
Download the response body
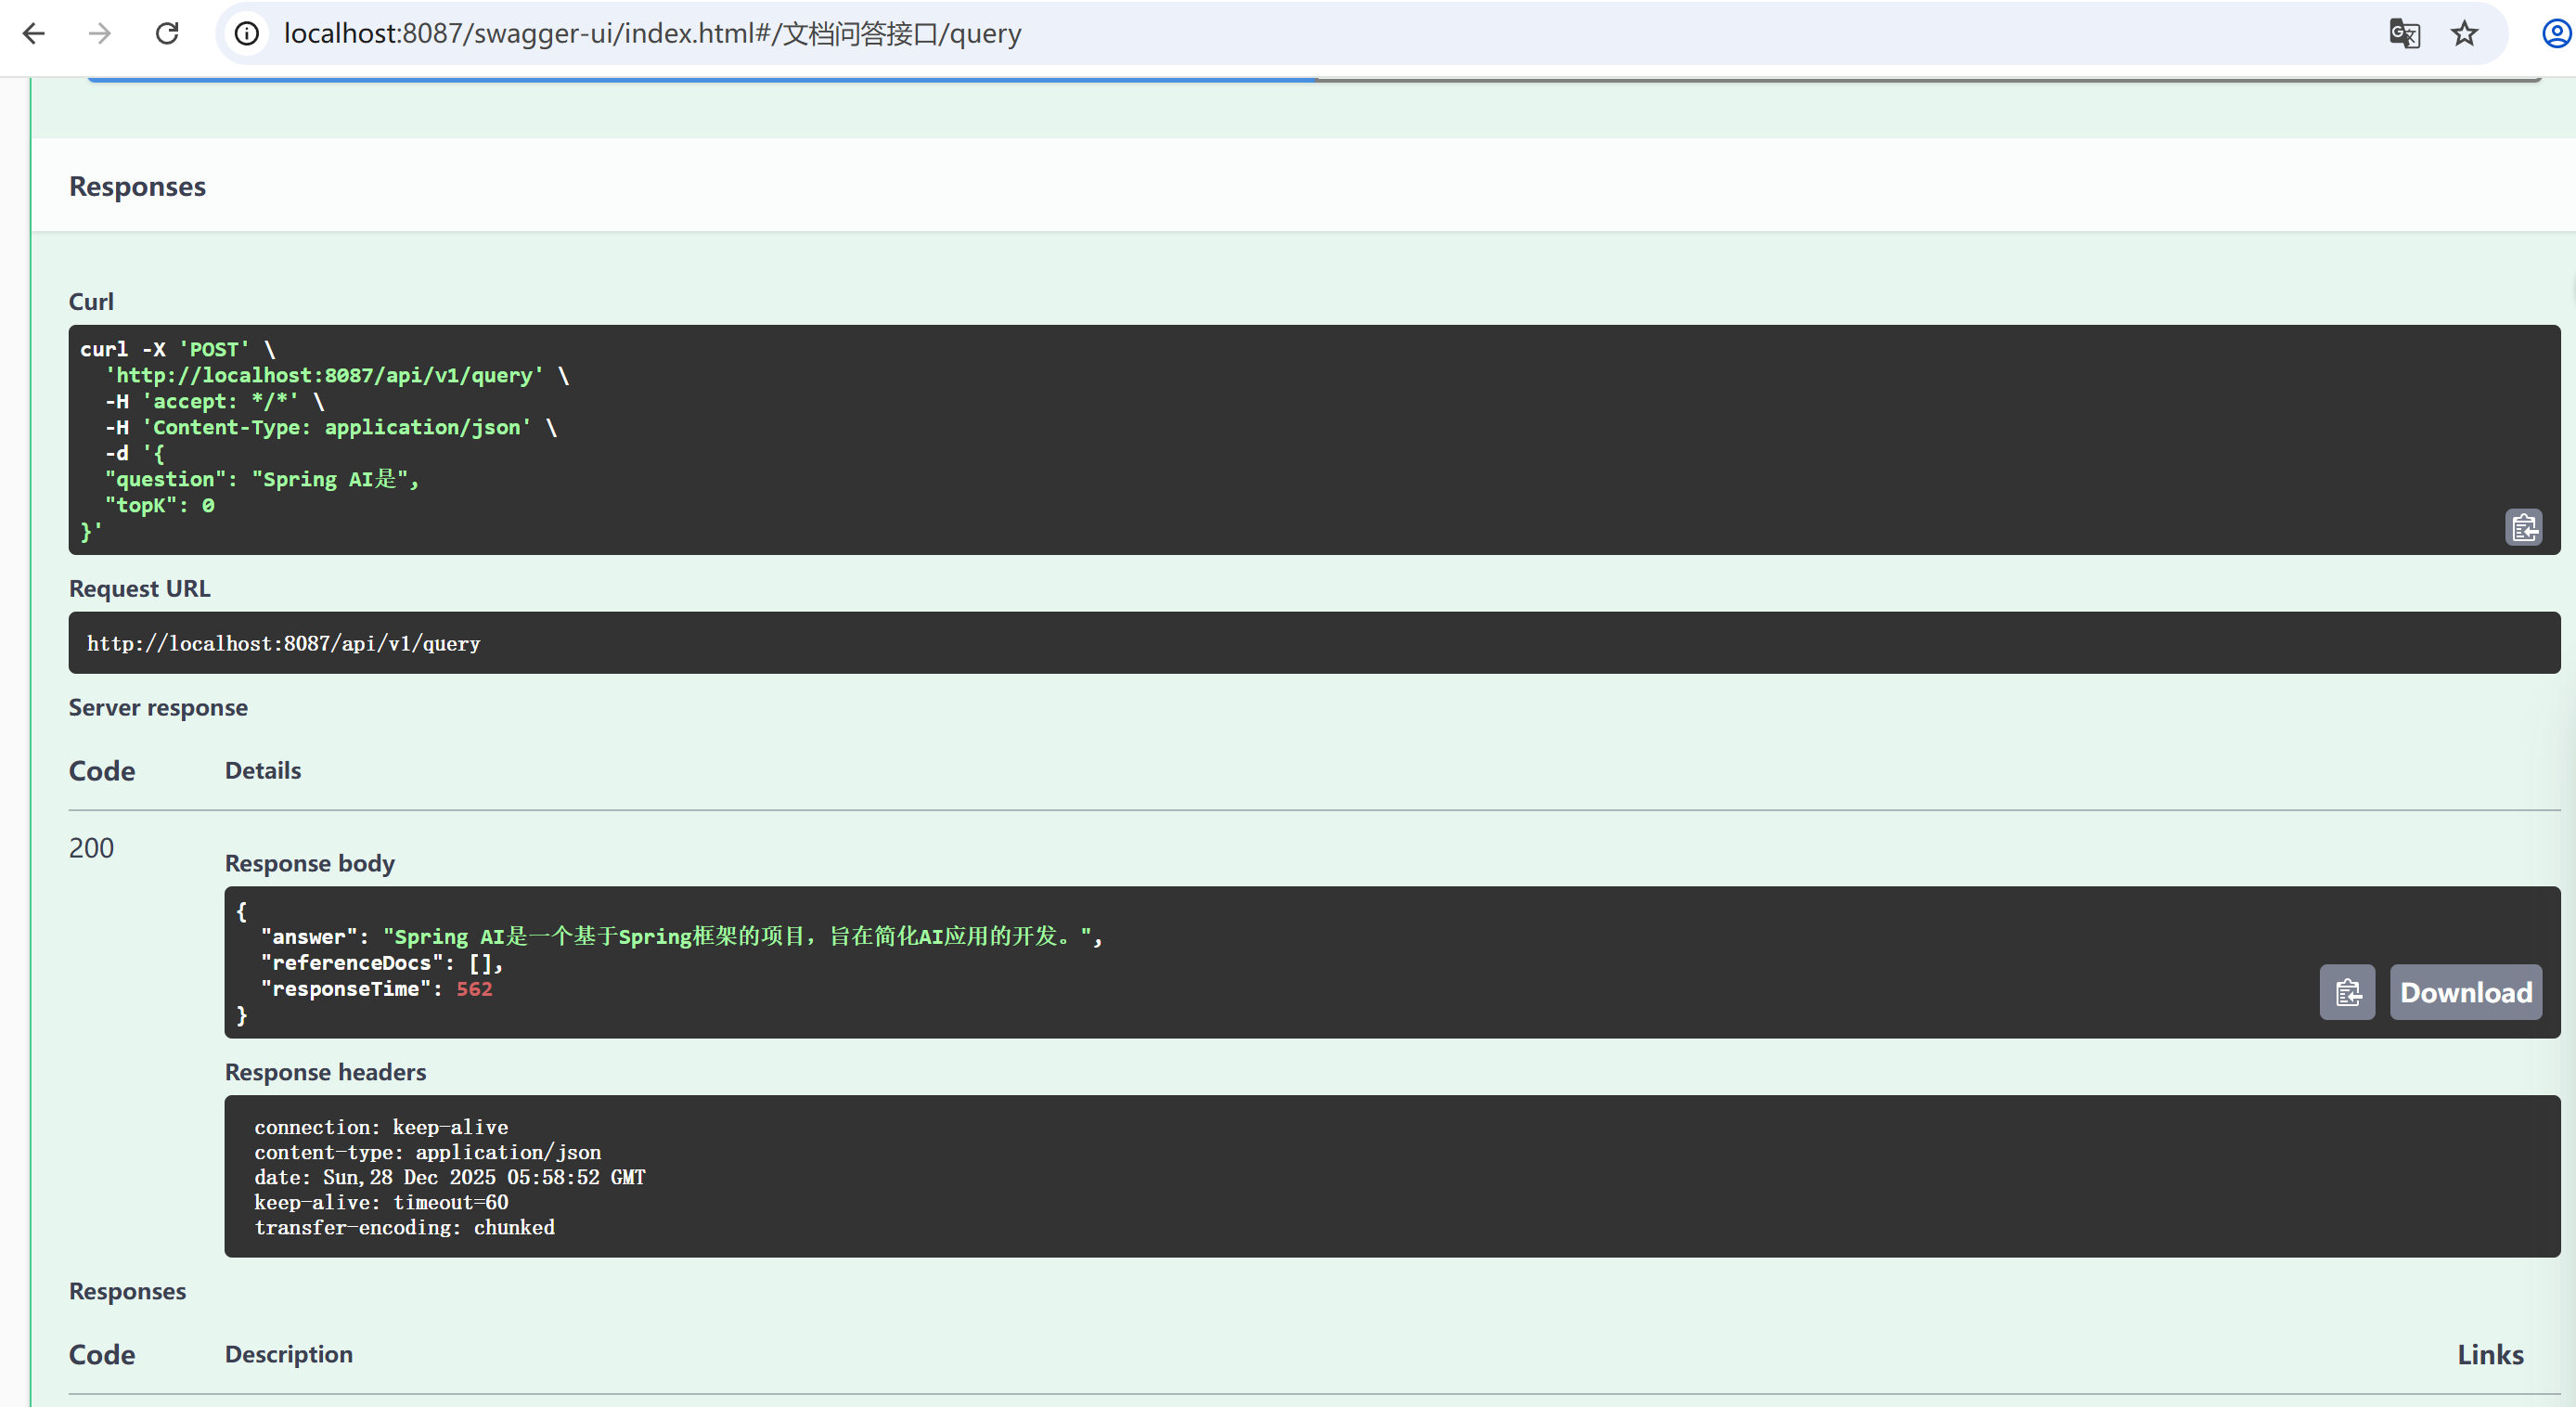point(2465,992)
